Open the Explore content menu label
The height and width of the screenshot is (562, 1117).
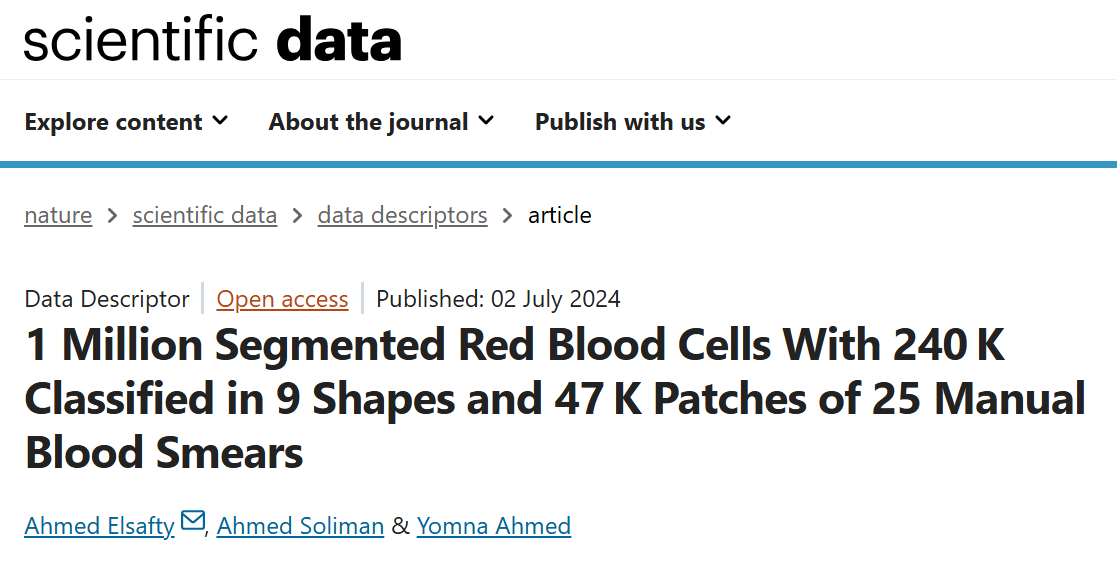point(113,122)
